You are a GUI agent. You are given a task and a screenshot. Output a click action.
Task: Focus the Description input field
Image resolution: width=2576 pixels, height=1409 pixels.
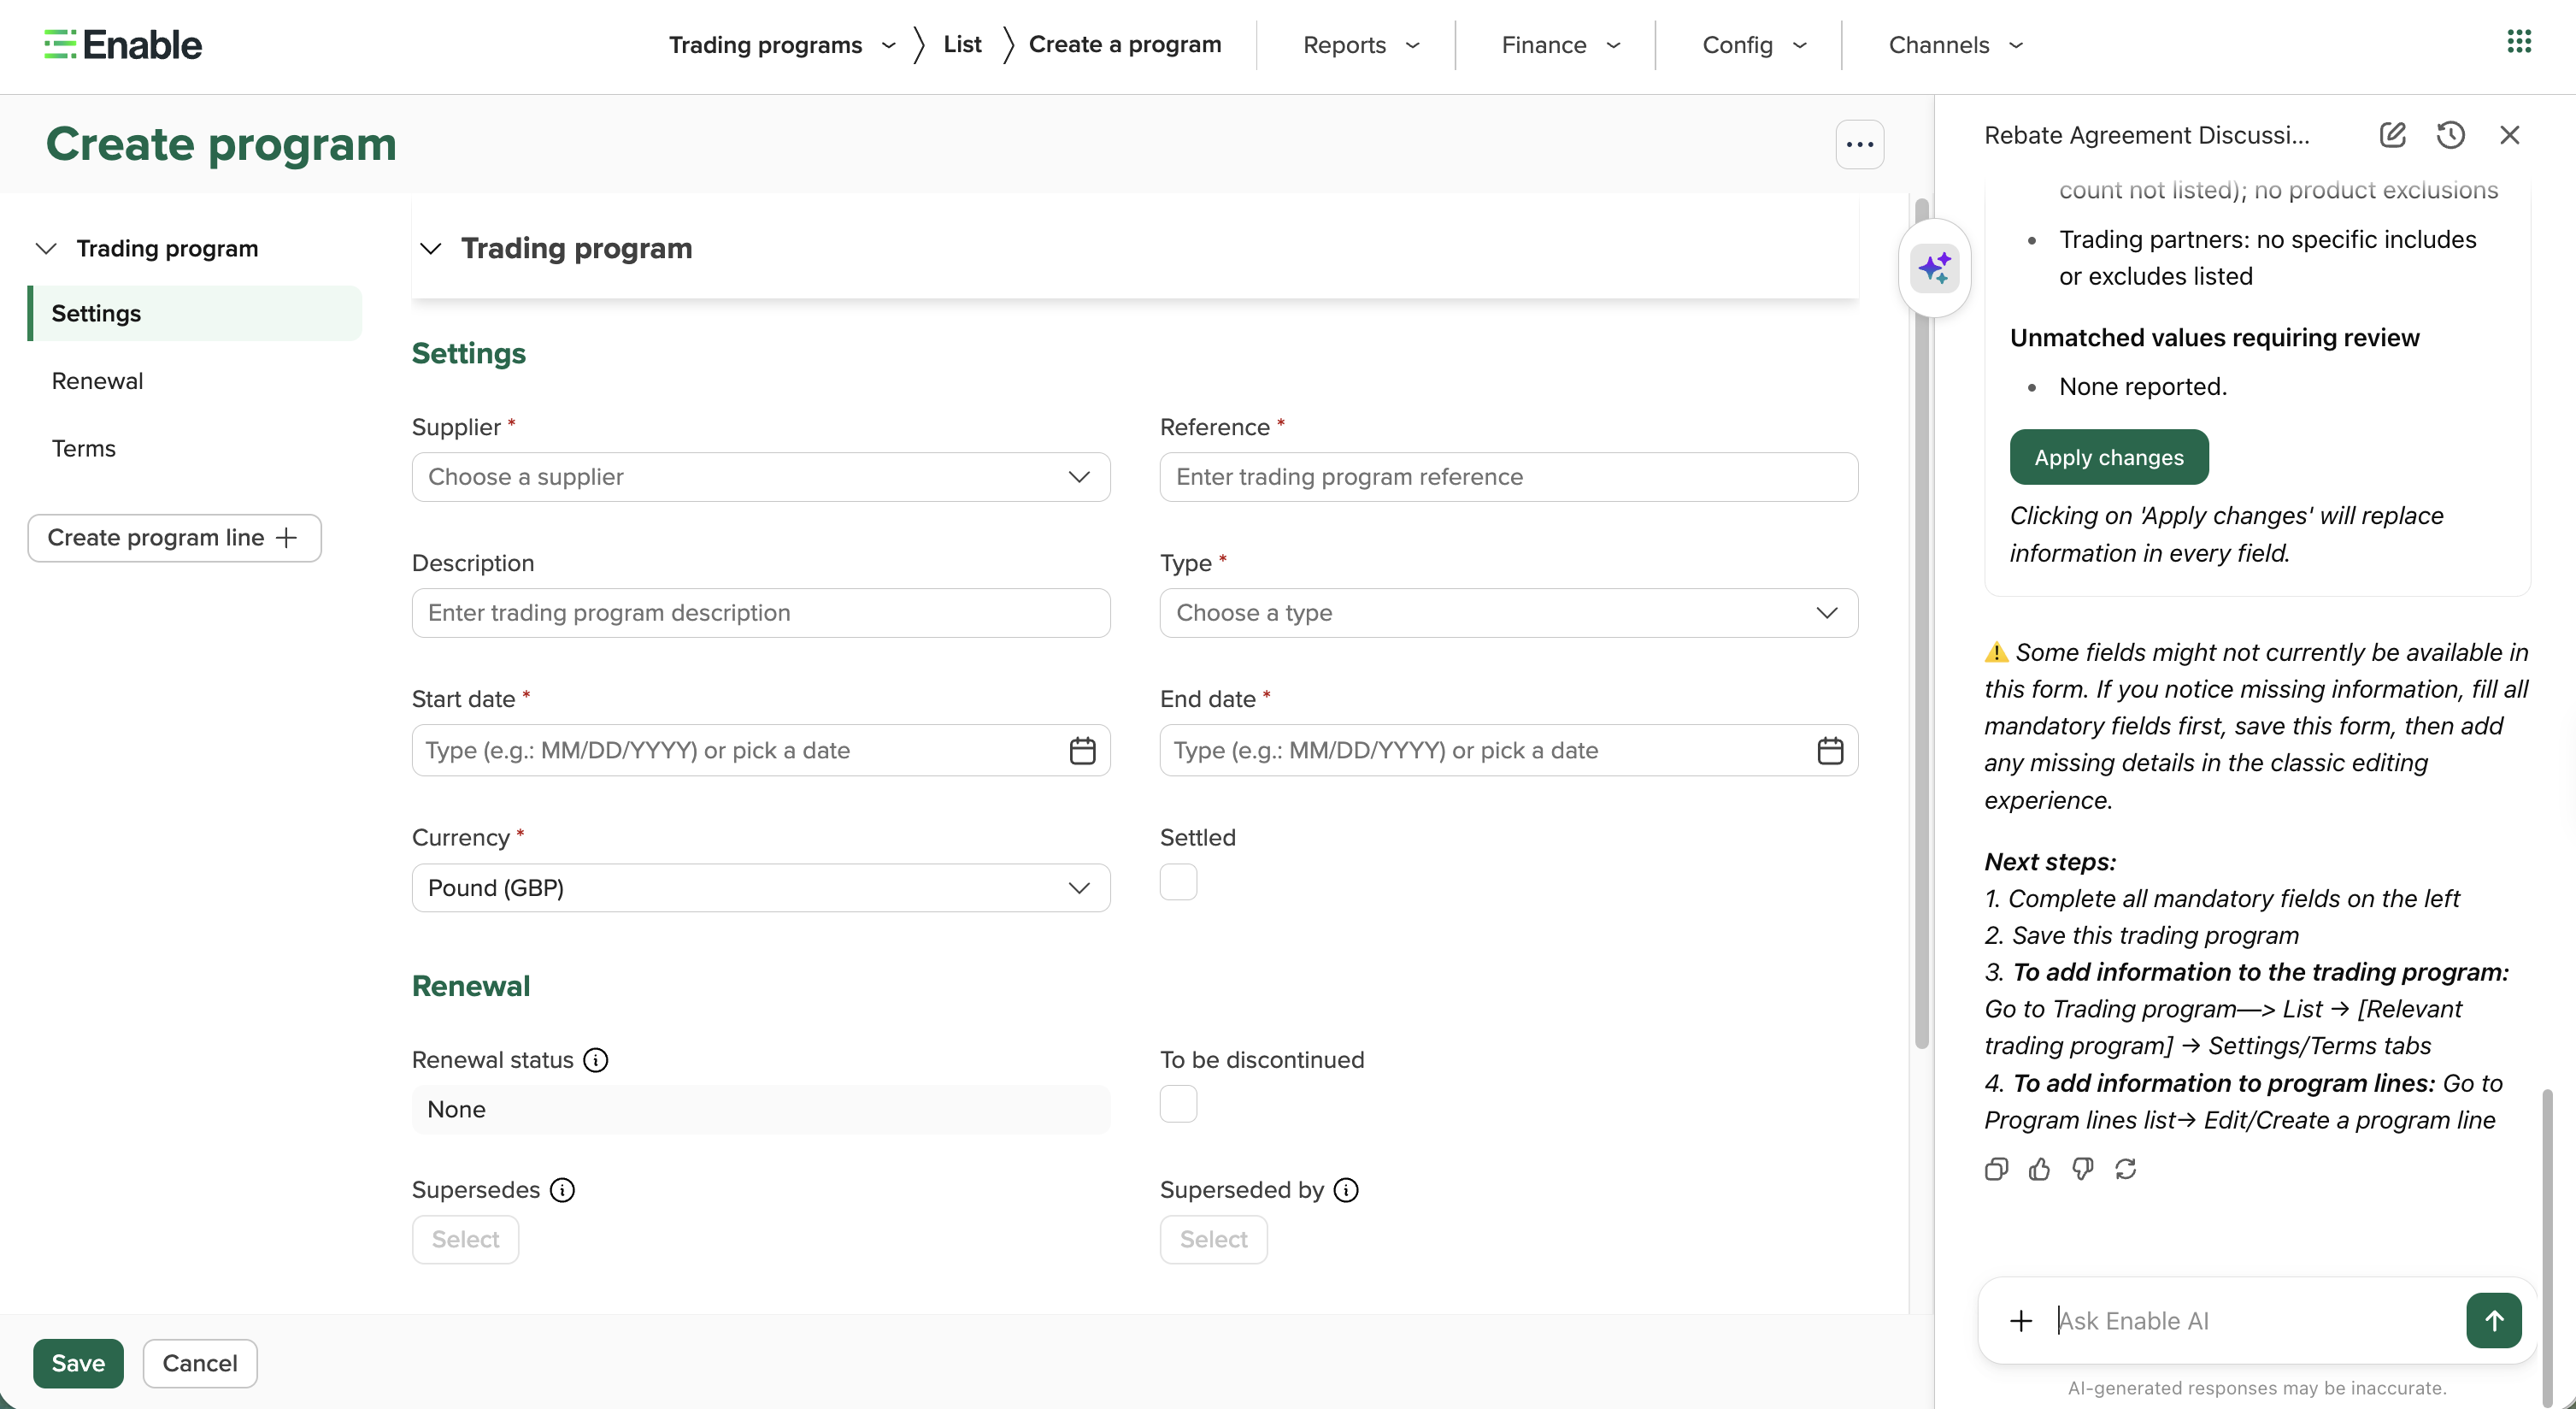point(761,613)
